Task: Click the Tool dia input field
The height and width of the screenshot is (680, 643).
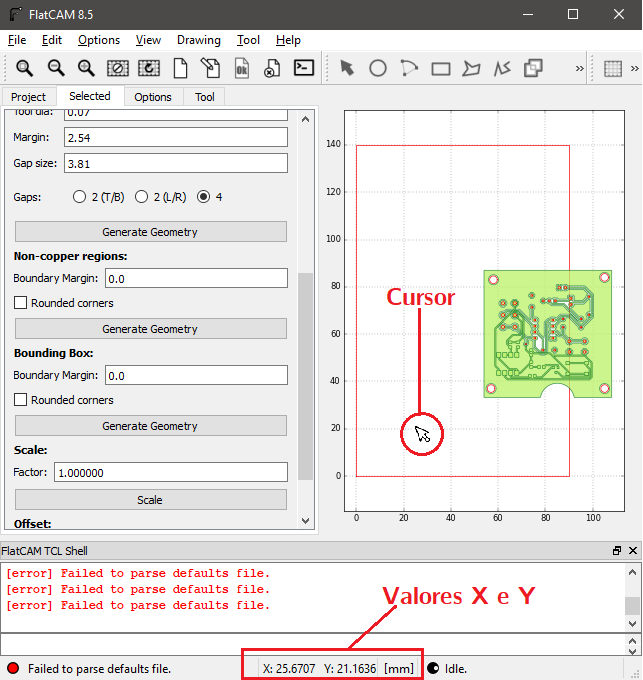Action: 176,114
